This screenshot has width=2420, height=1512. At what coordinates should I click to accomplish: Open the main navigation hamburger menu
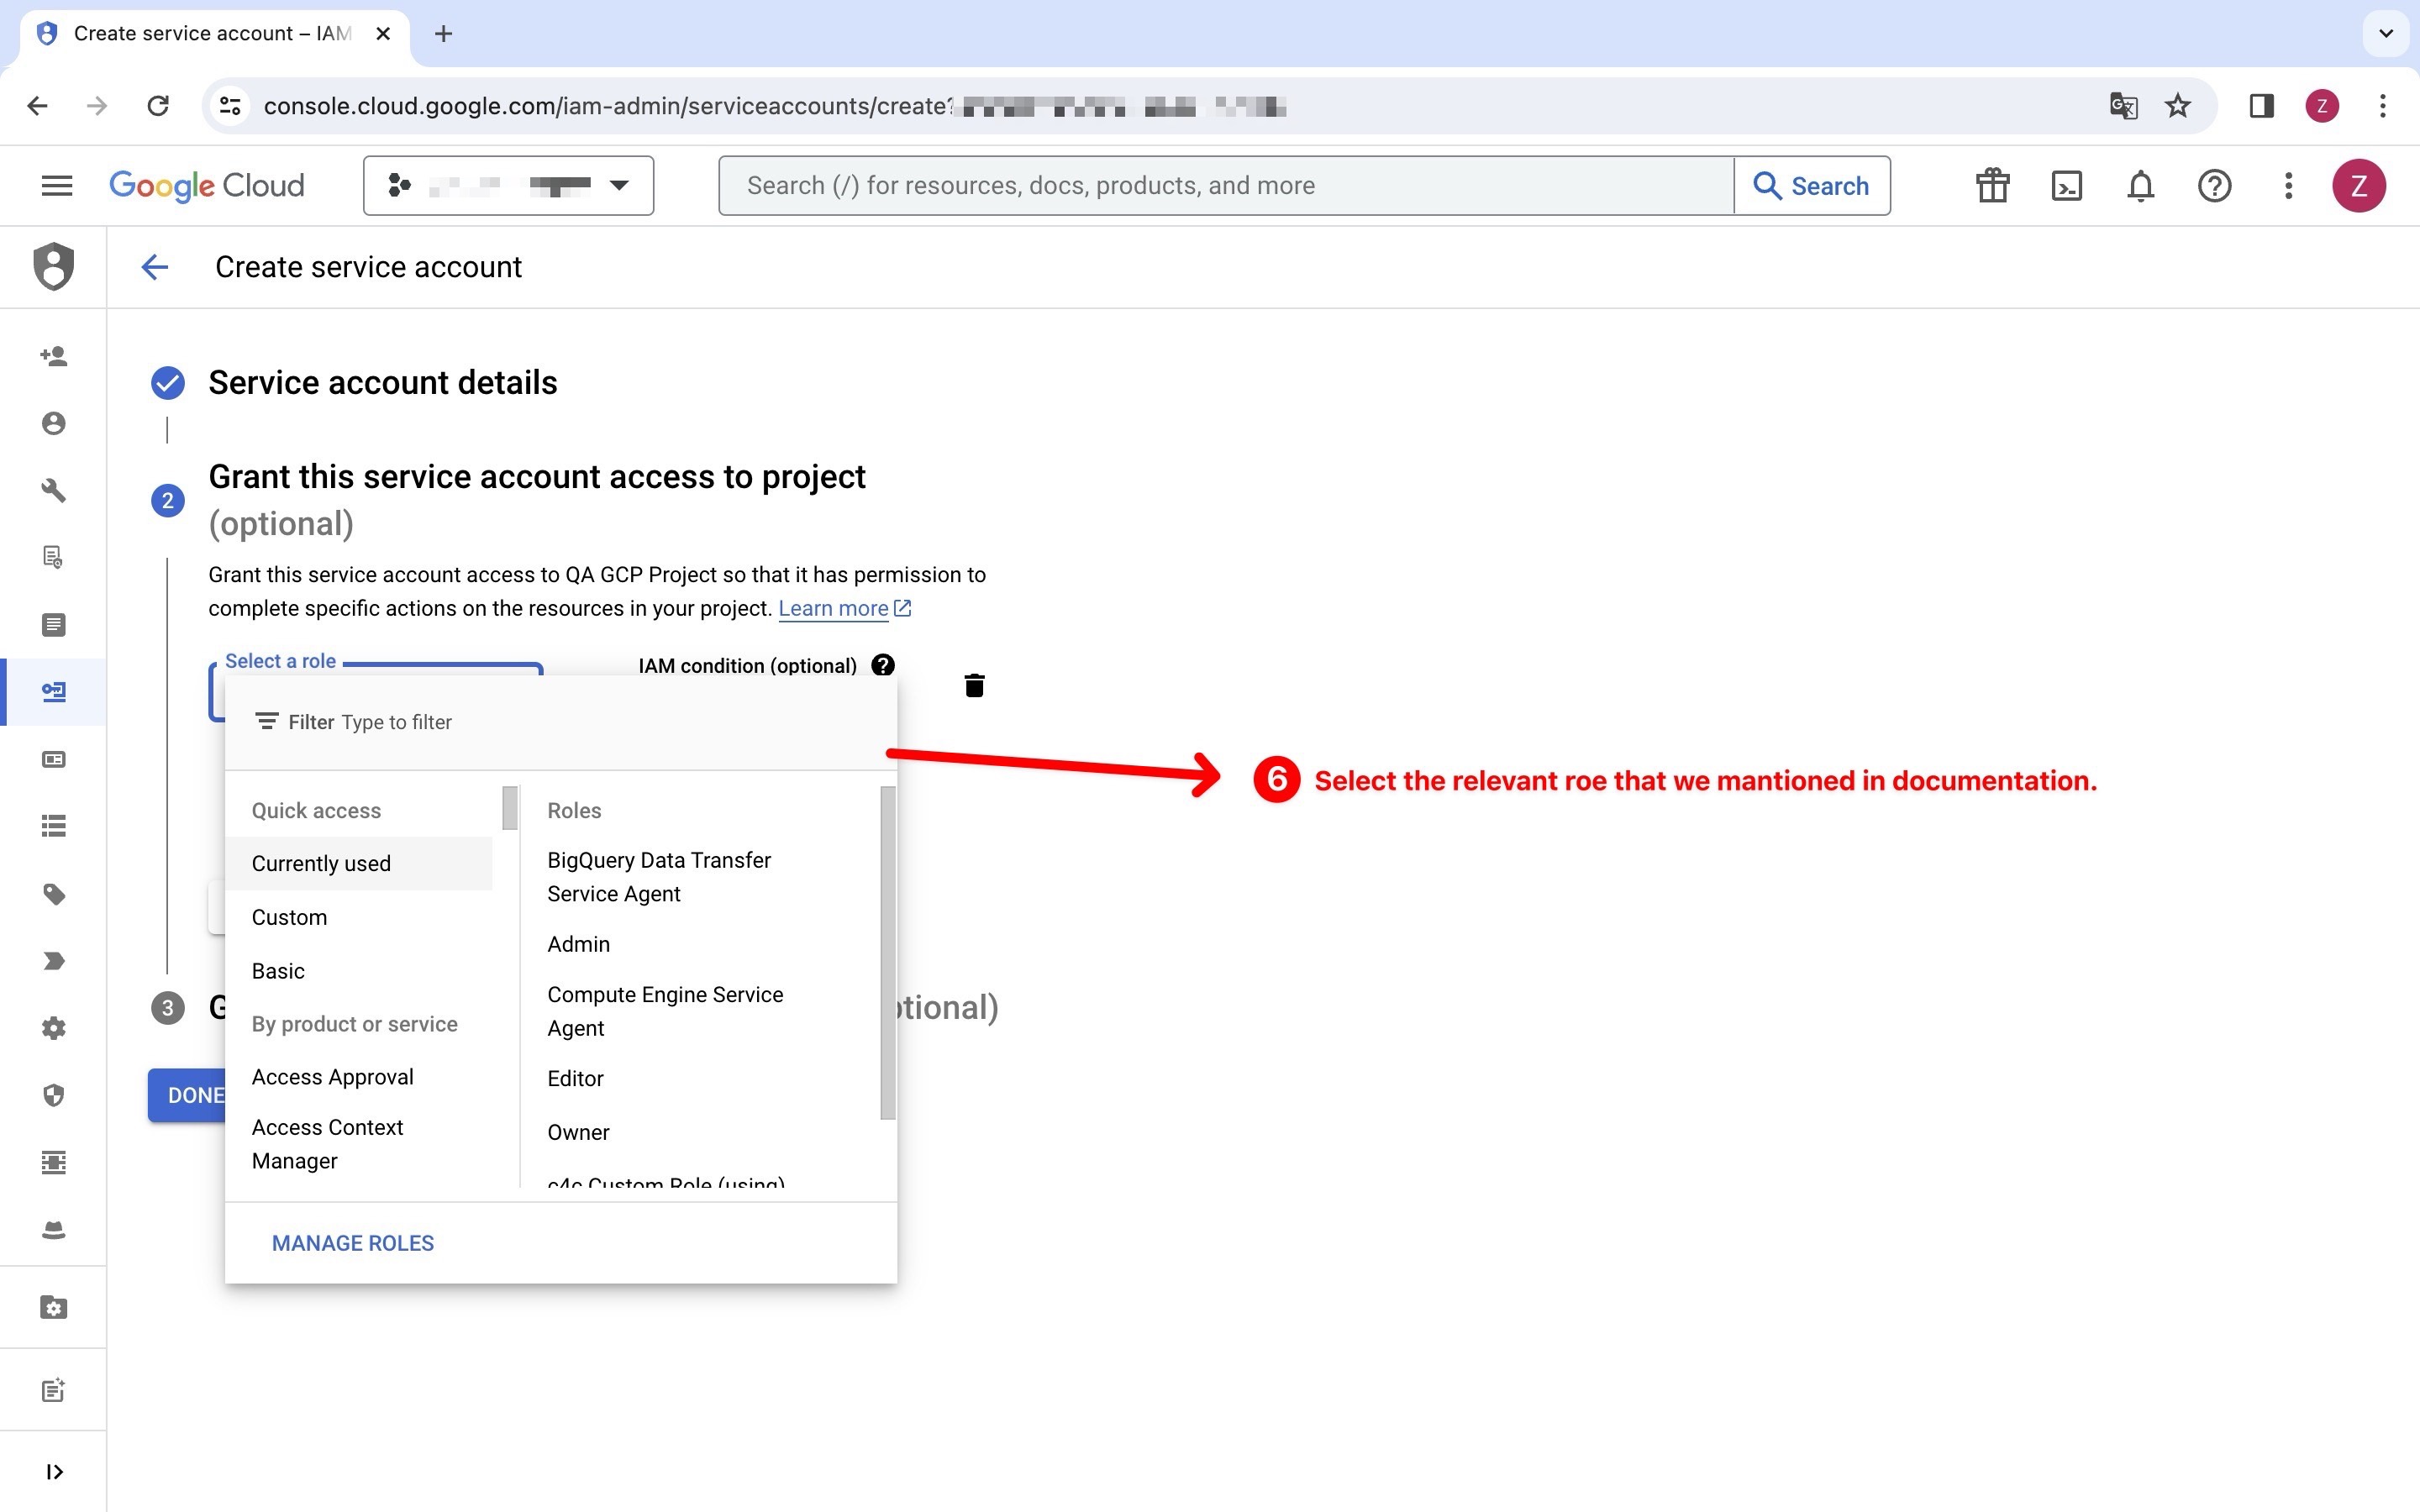57,185
